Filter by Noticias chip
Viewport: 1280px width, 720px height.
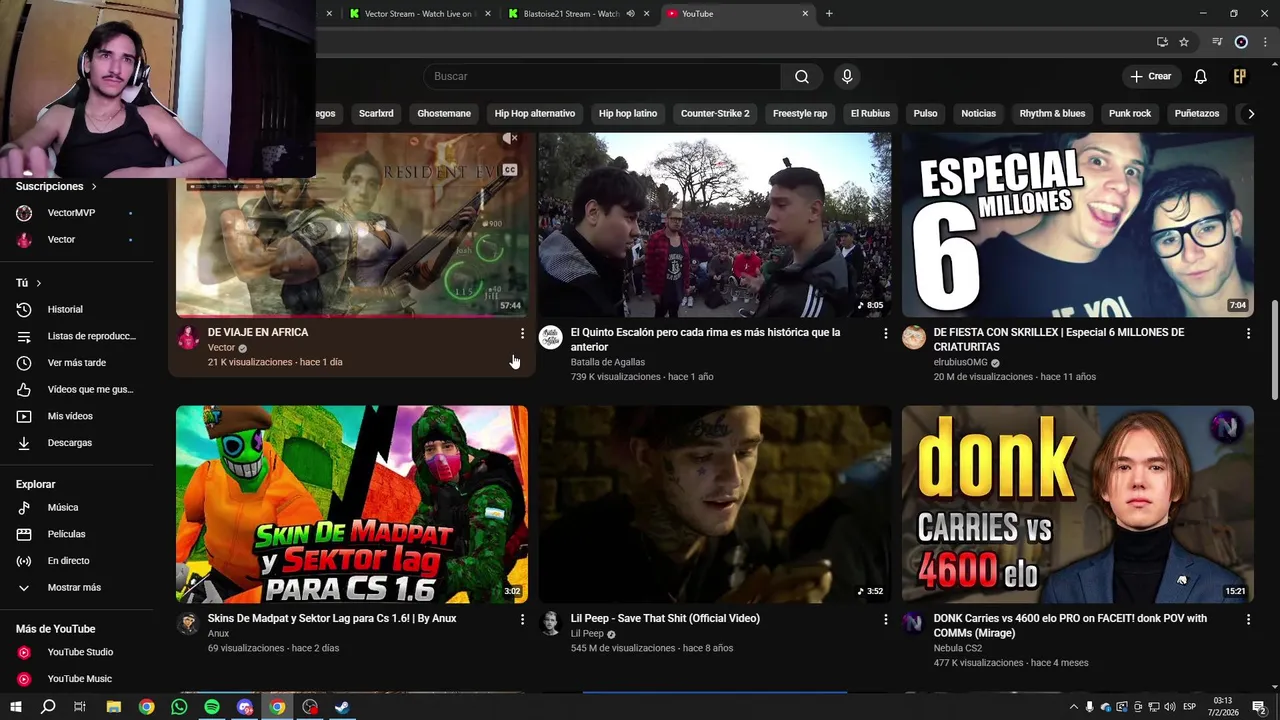(978, 114)
